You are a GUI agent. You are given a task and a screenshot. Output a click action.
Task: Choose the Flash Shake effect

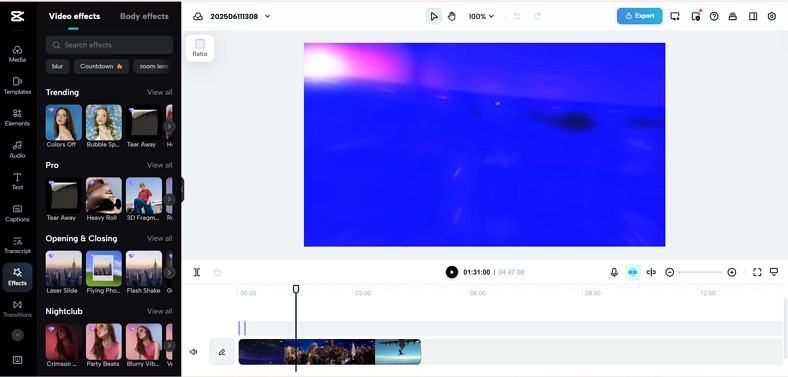pos(144,268)
